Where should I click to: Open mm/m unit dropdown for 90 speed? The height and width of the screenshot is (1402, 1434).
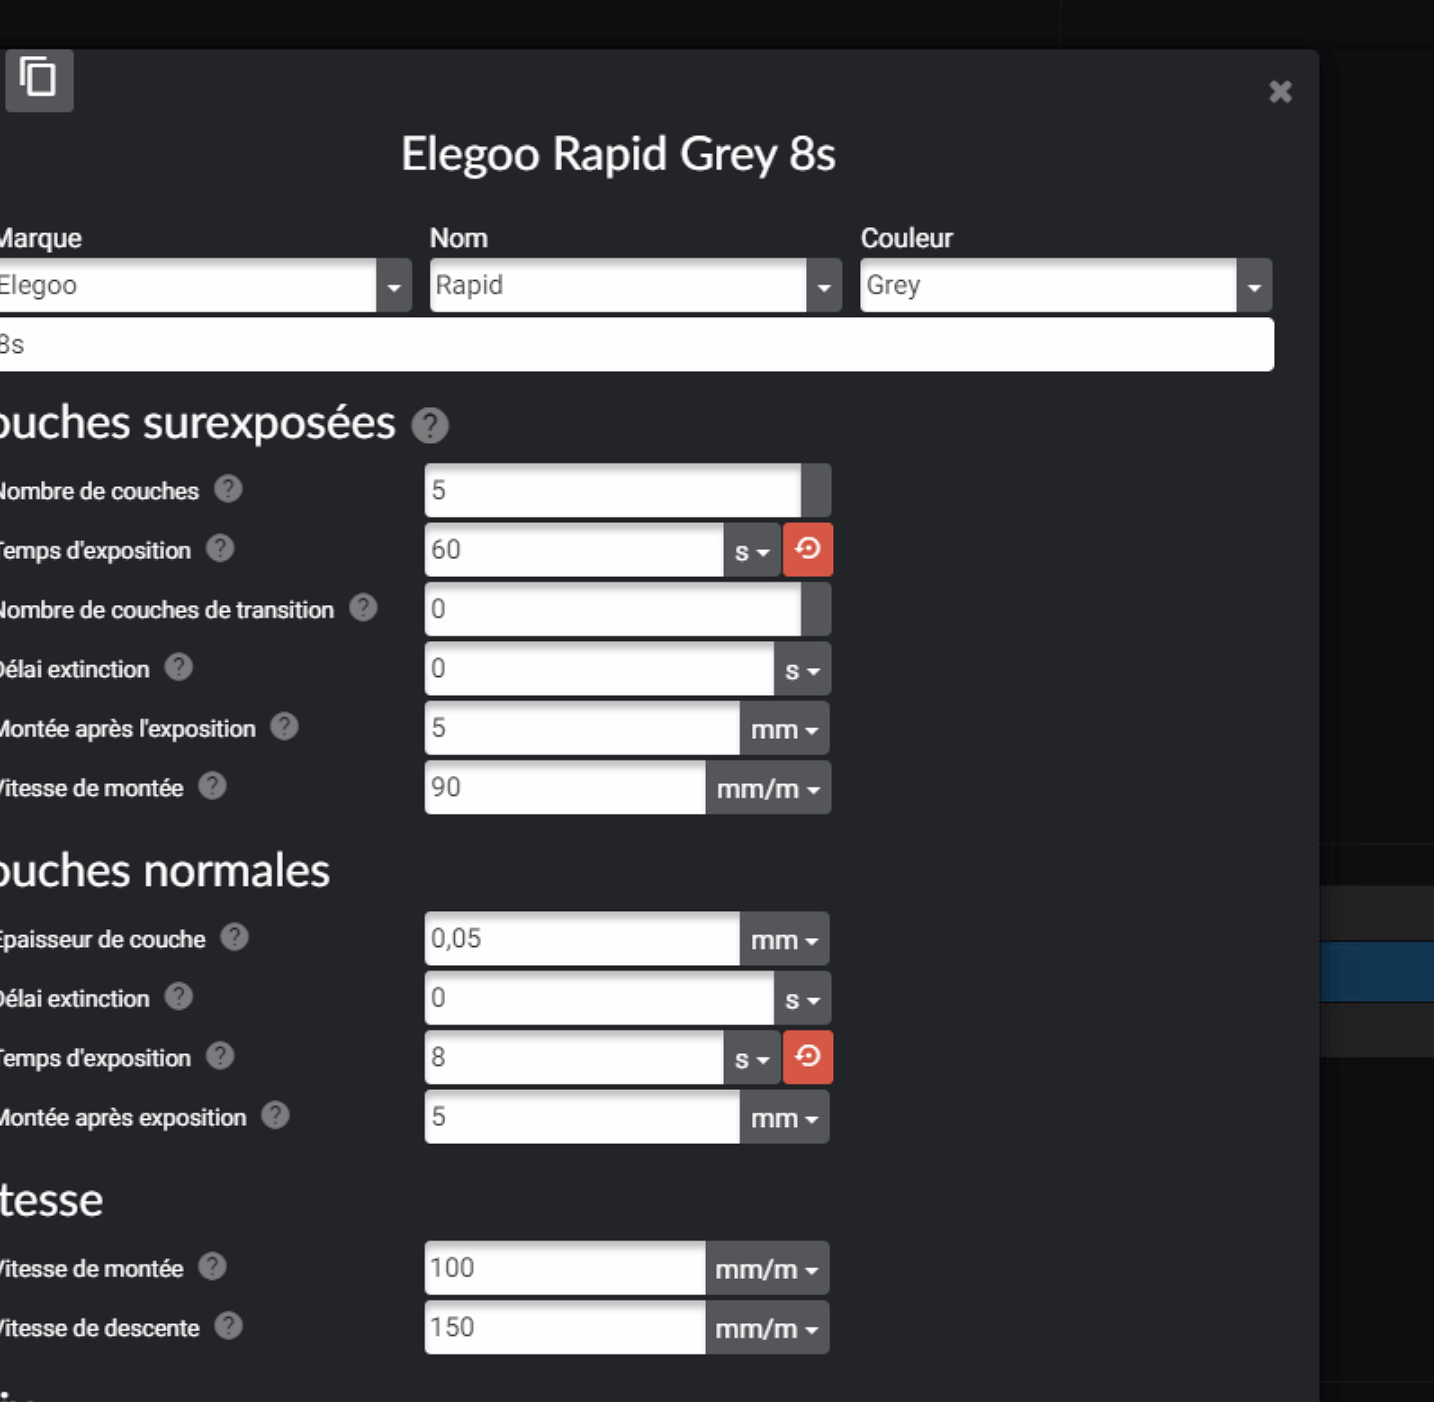[768, 788]
